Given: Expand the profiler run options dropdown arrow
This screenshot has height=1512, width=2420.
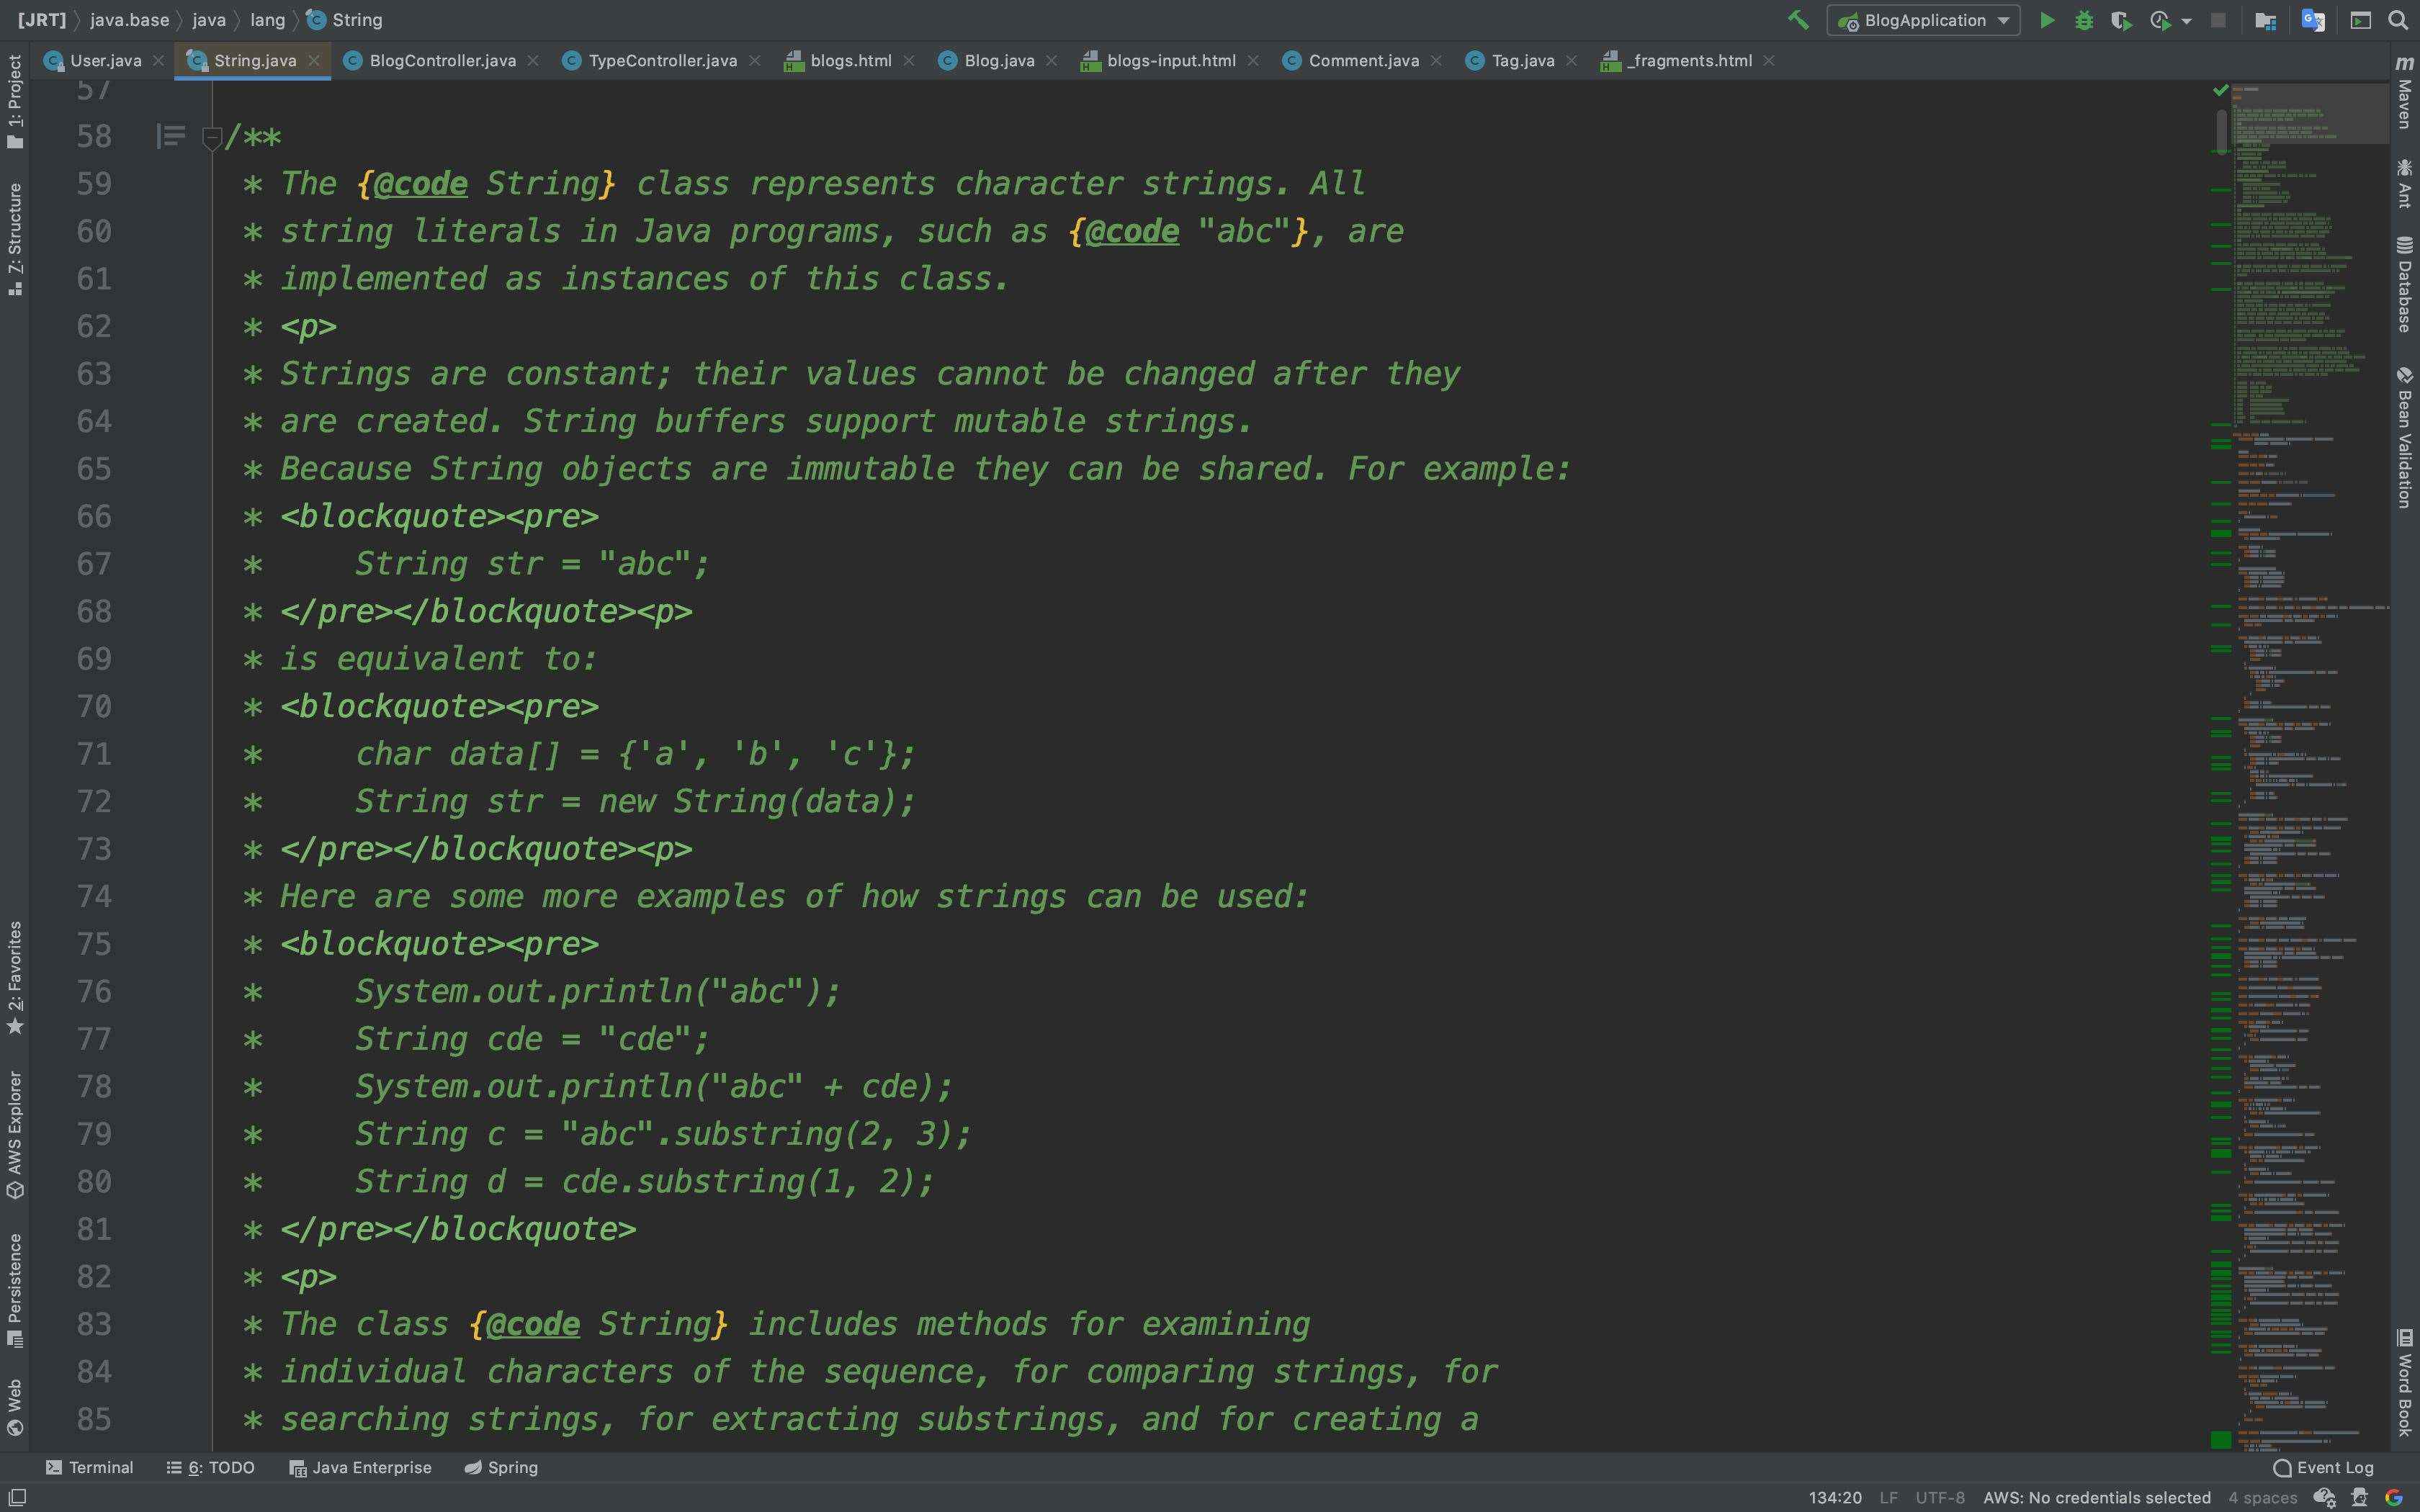Looking at the screenshot, I should tap(2186, 20).
